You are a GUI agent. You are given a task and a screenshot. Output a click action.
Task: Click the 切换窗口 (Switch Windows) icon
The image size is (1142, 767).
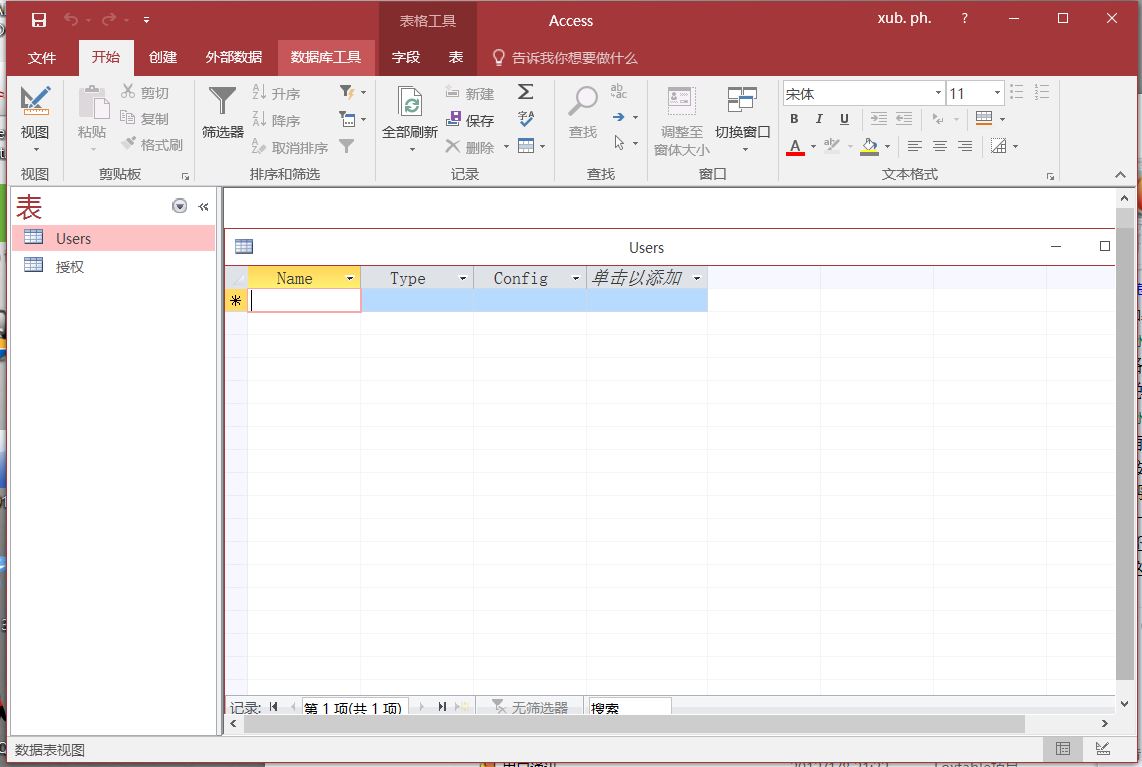click(x=742, y=101)
